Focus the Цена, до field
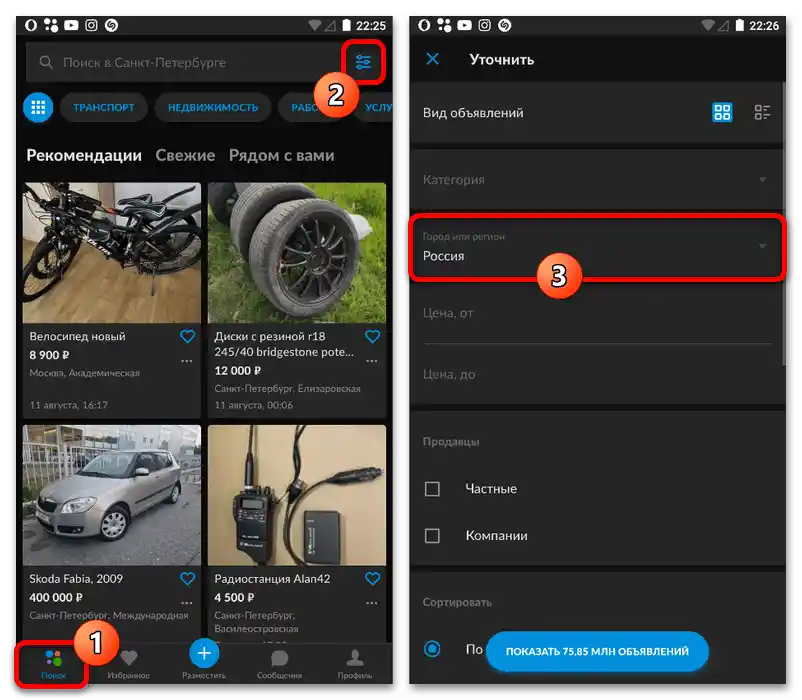 coord(597,375)
